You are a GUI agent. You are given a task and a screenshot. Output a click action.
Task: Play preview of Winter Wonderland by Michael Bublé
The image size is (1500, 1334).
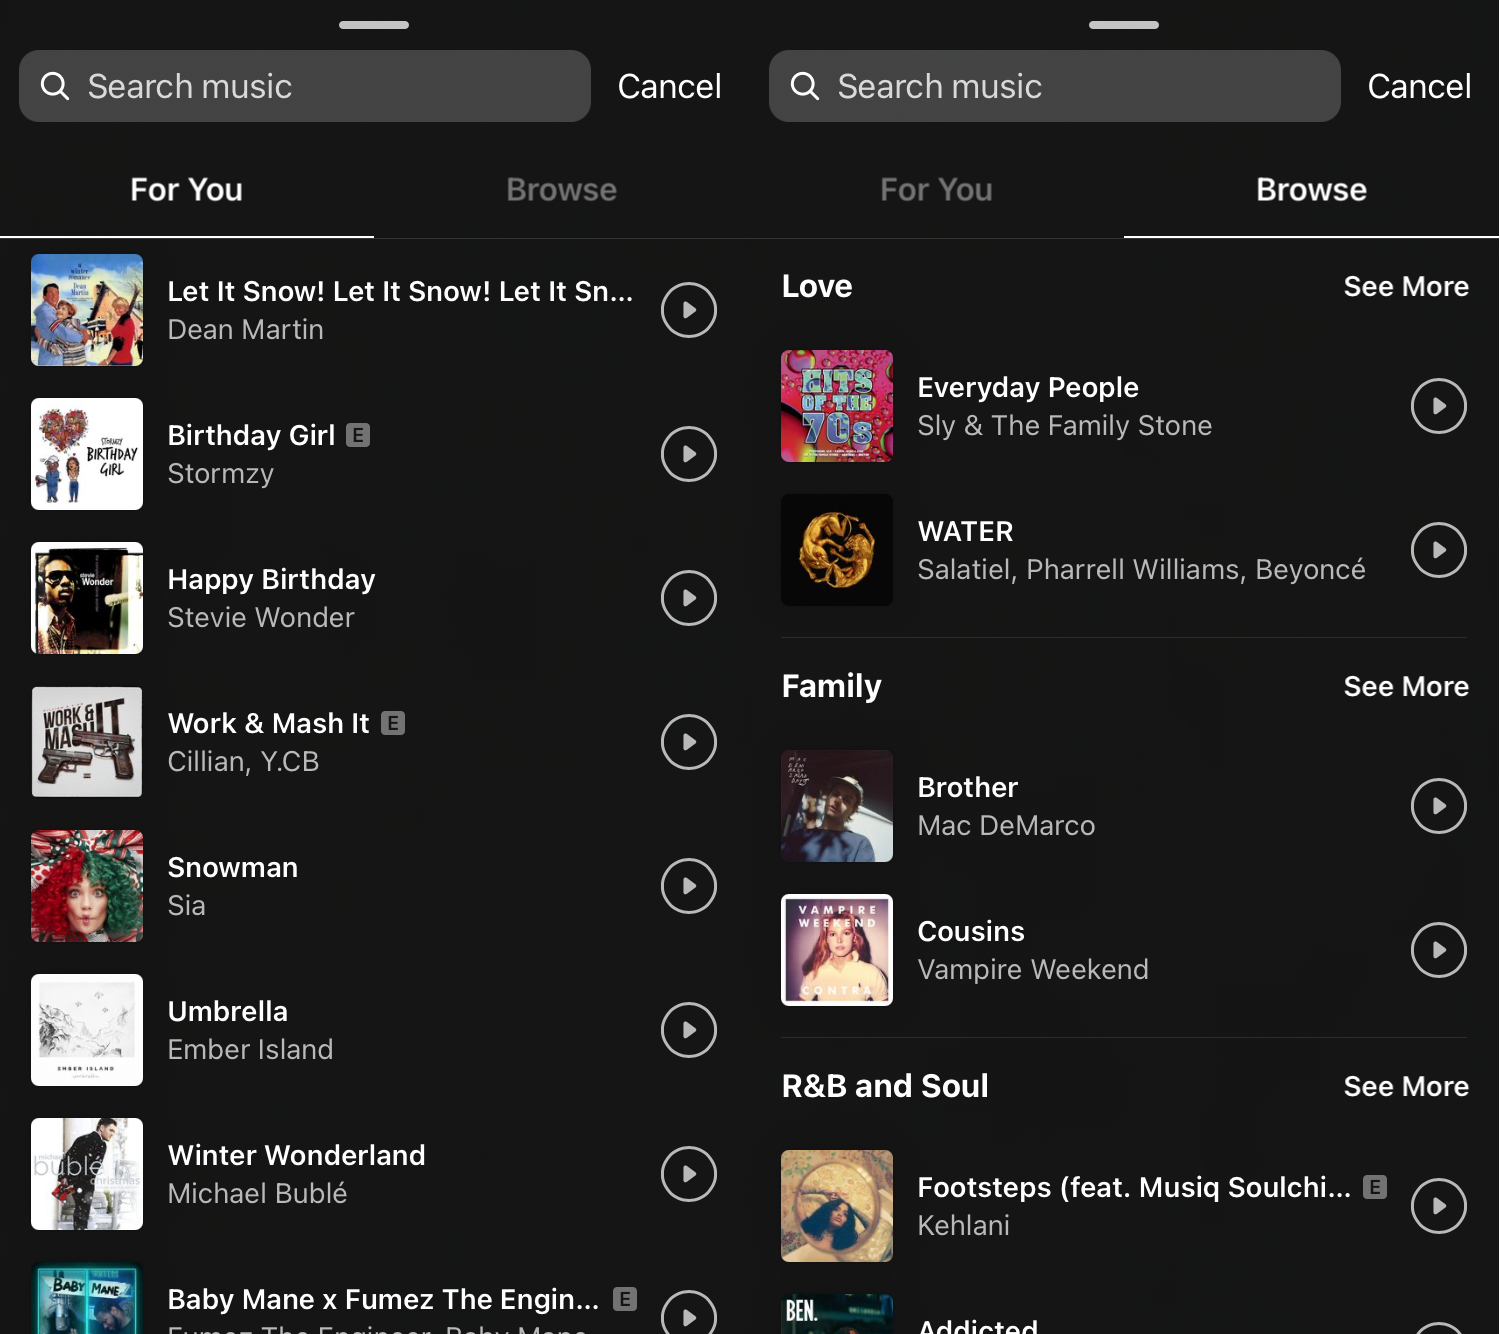coord(689,1174)
